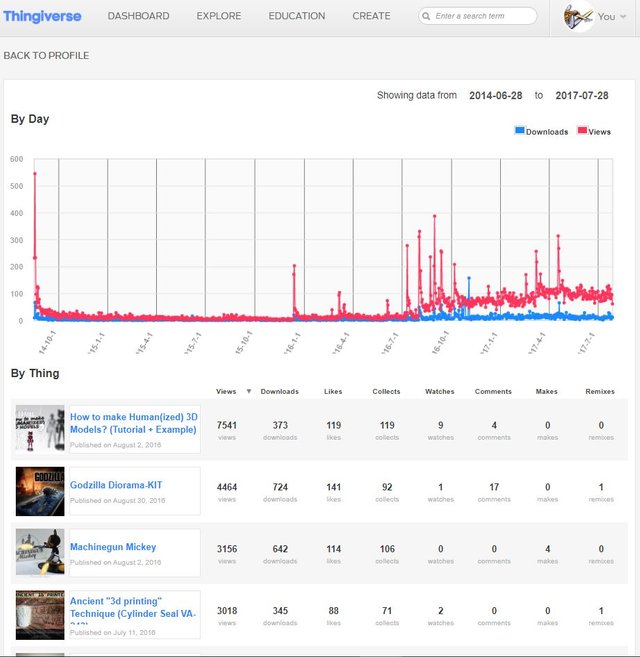Open How to make Human(ized) 3D Models link
Viewport: 640px width, 657px height.
pos(134,423)
